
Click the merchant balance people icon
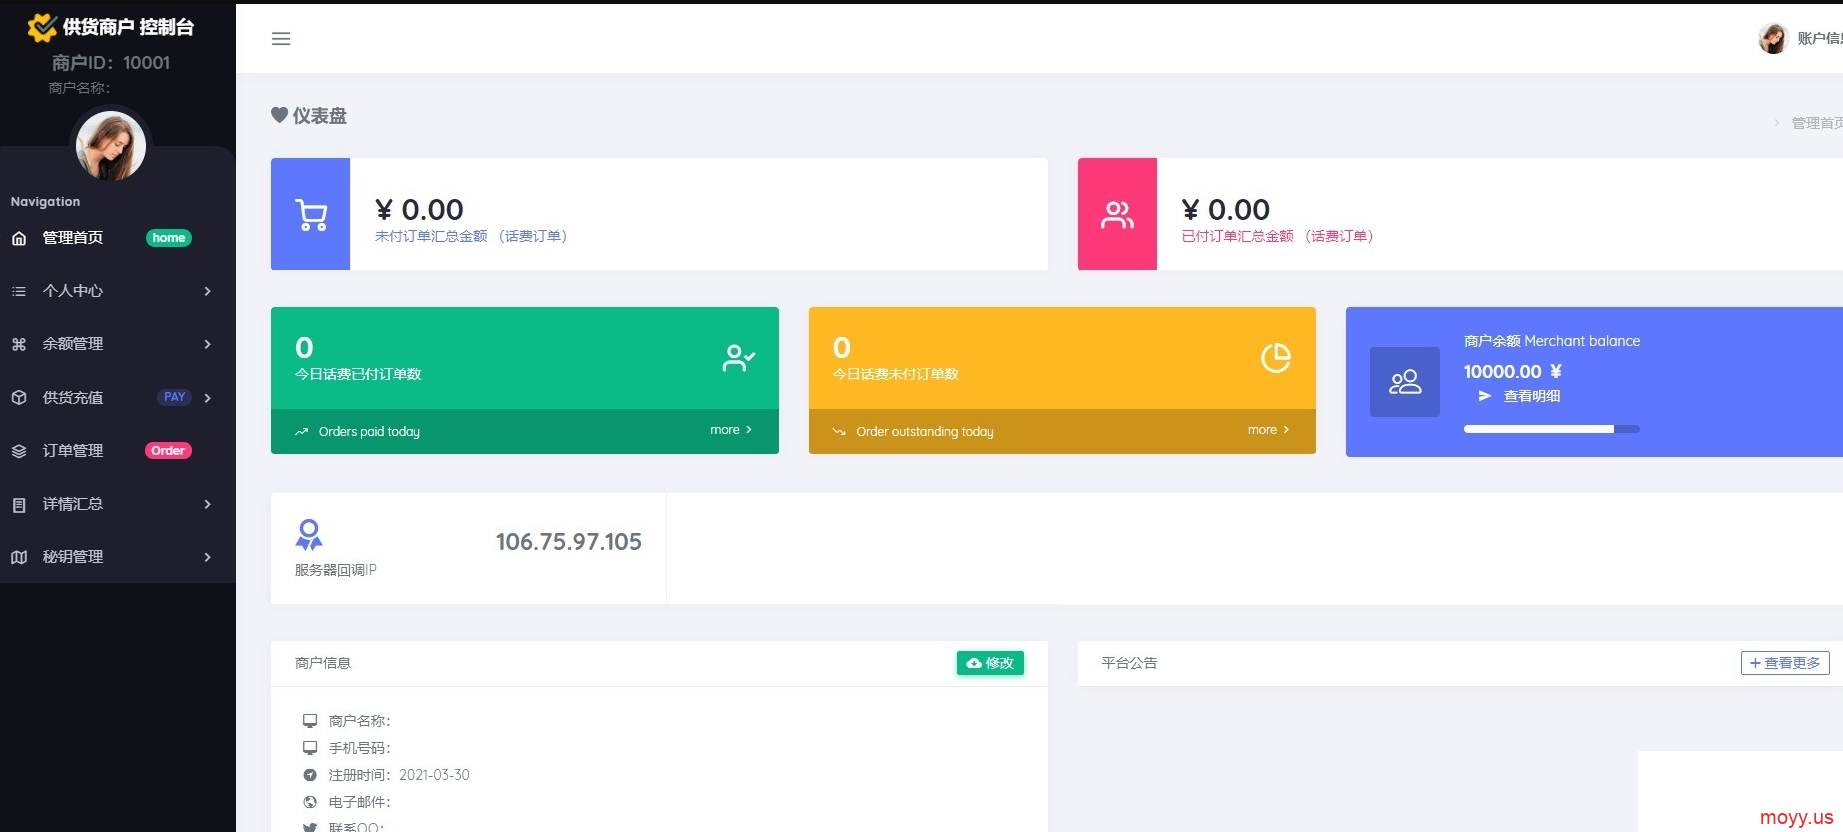pyautogui.click(x=1405, y=382)
